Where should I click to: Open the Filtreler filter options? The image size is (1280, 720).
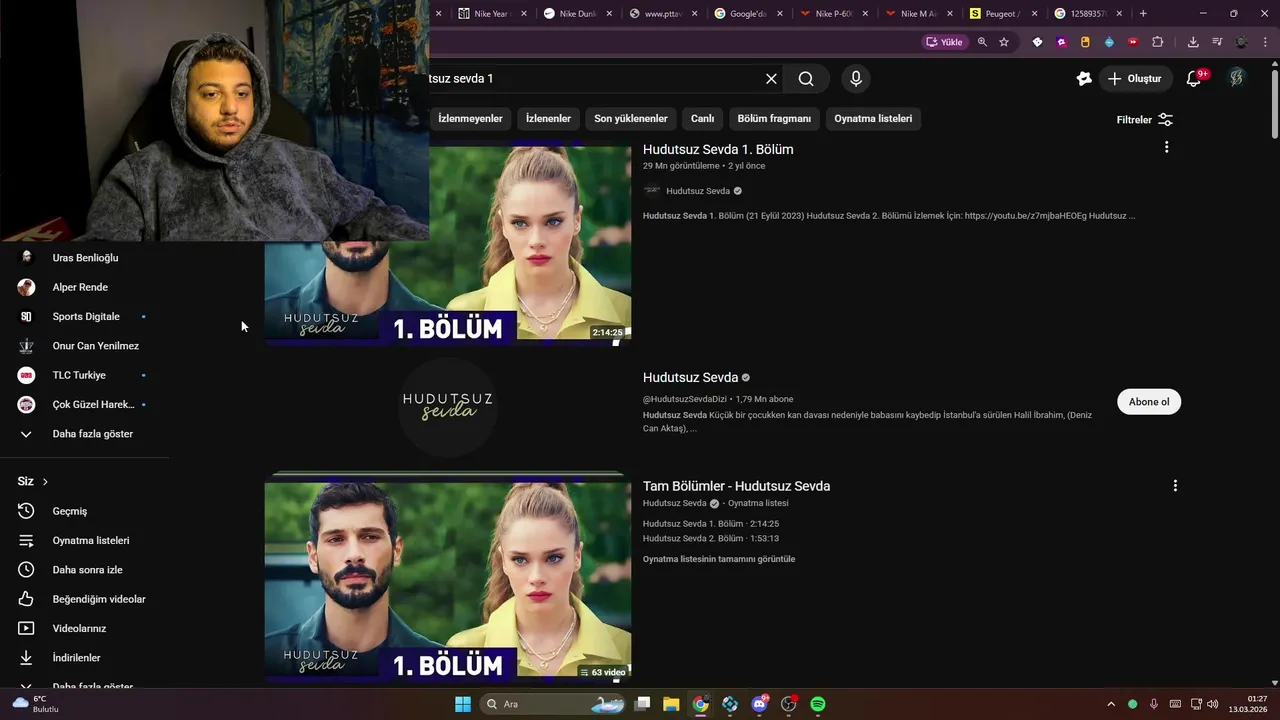1144,120
